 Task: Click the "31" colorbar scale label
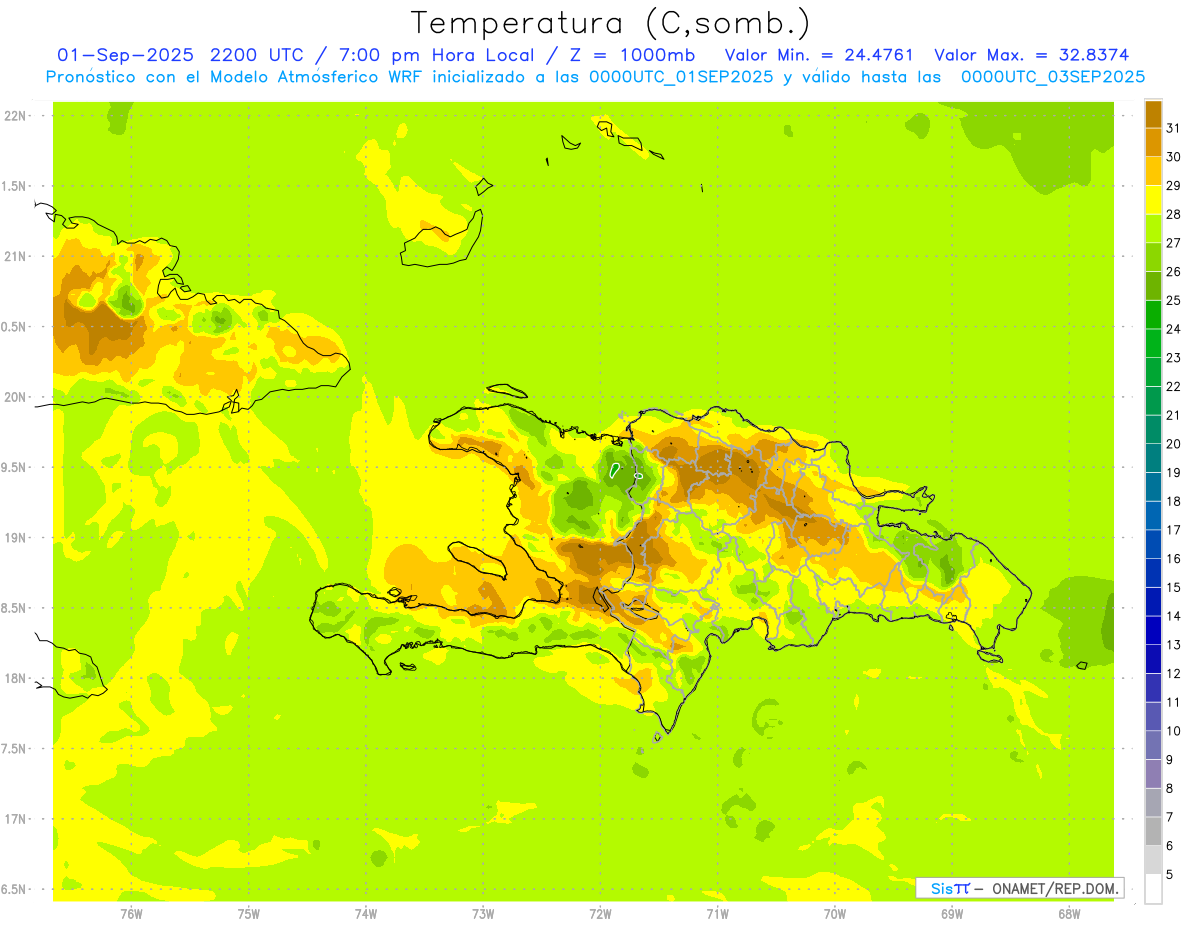tap(1174, 127)
